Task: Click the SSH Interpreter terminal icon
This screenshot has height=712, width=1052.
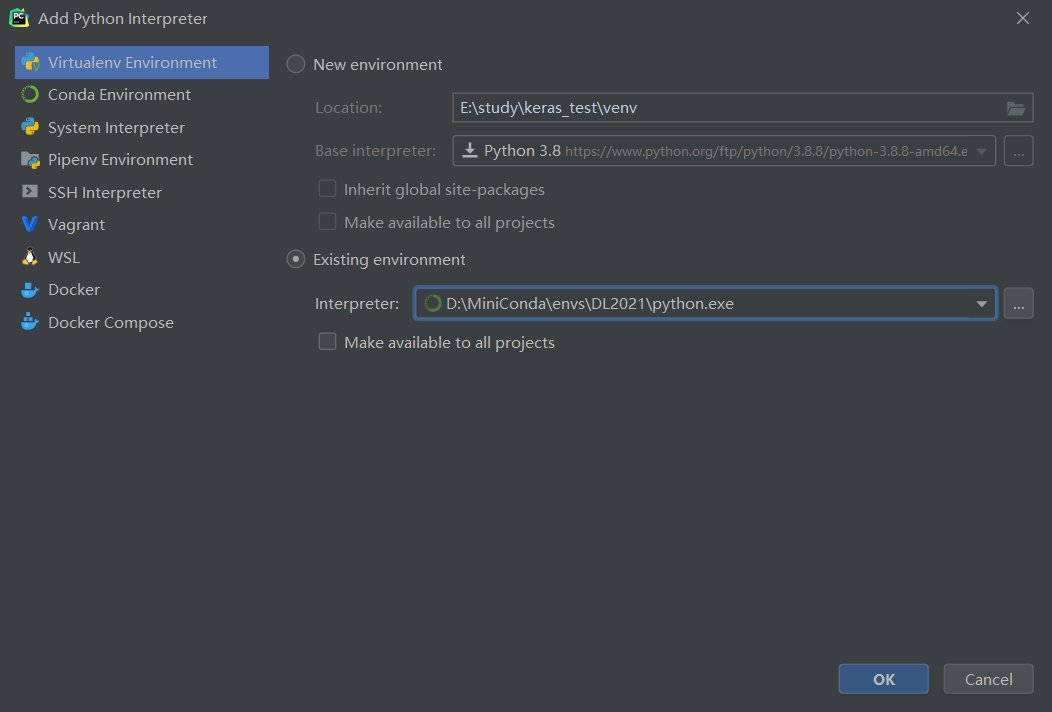Action: [x=30, y=192]
